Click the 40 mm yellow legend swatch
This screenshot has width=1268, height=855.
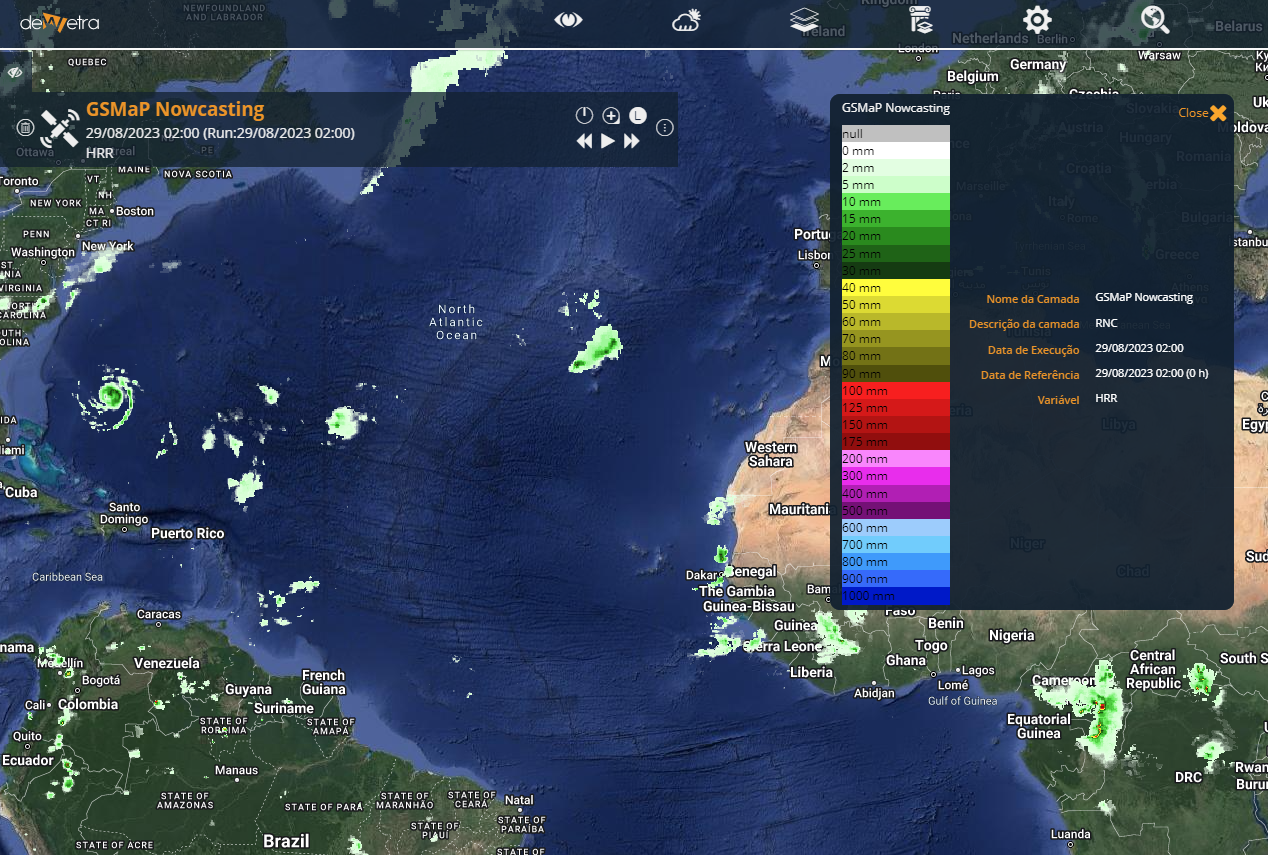pyautogui.click(x=895, y=288)
